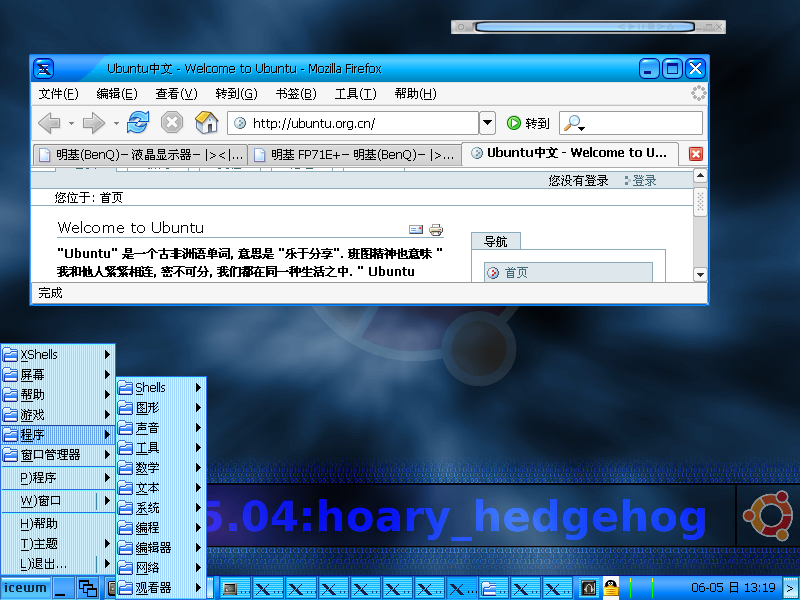Click the email-this-page envelope icon
This screenshot has width=800, height=600.
416,230
